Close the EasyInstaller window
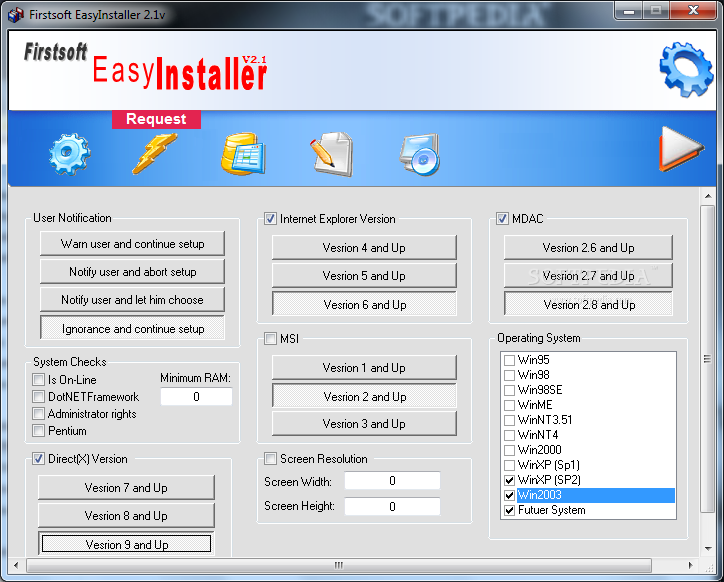 tap(693, 10)
